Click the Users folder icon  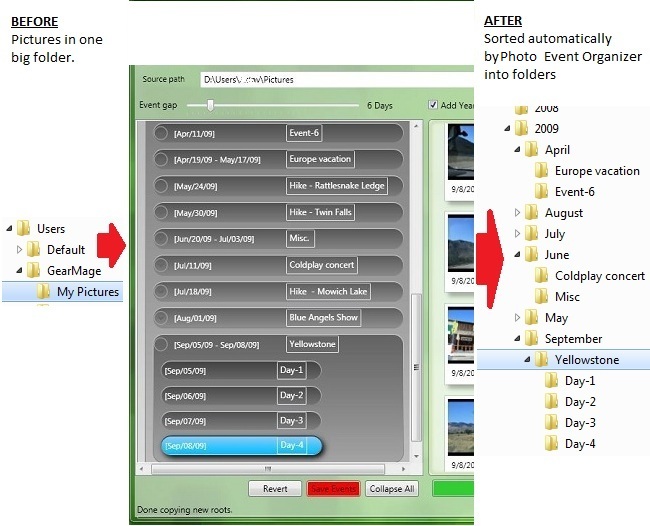pyautogui.click(x=23, y=228)
